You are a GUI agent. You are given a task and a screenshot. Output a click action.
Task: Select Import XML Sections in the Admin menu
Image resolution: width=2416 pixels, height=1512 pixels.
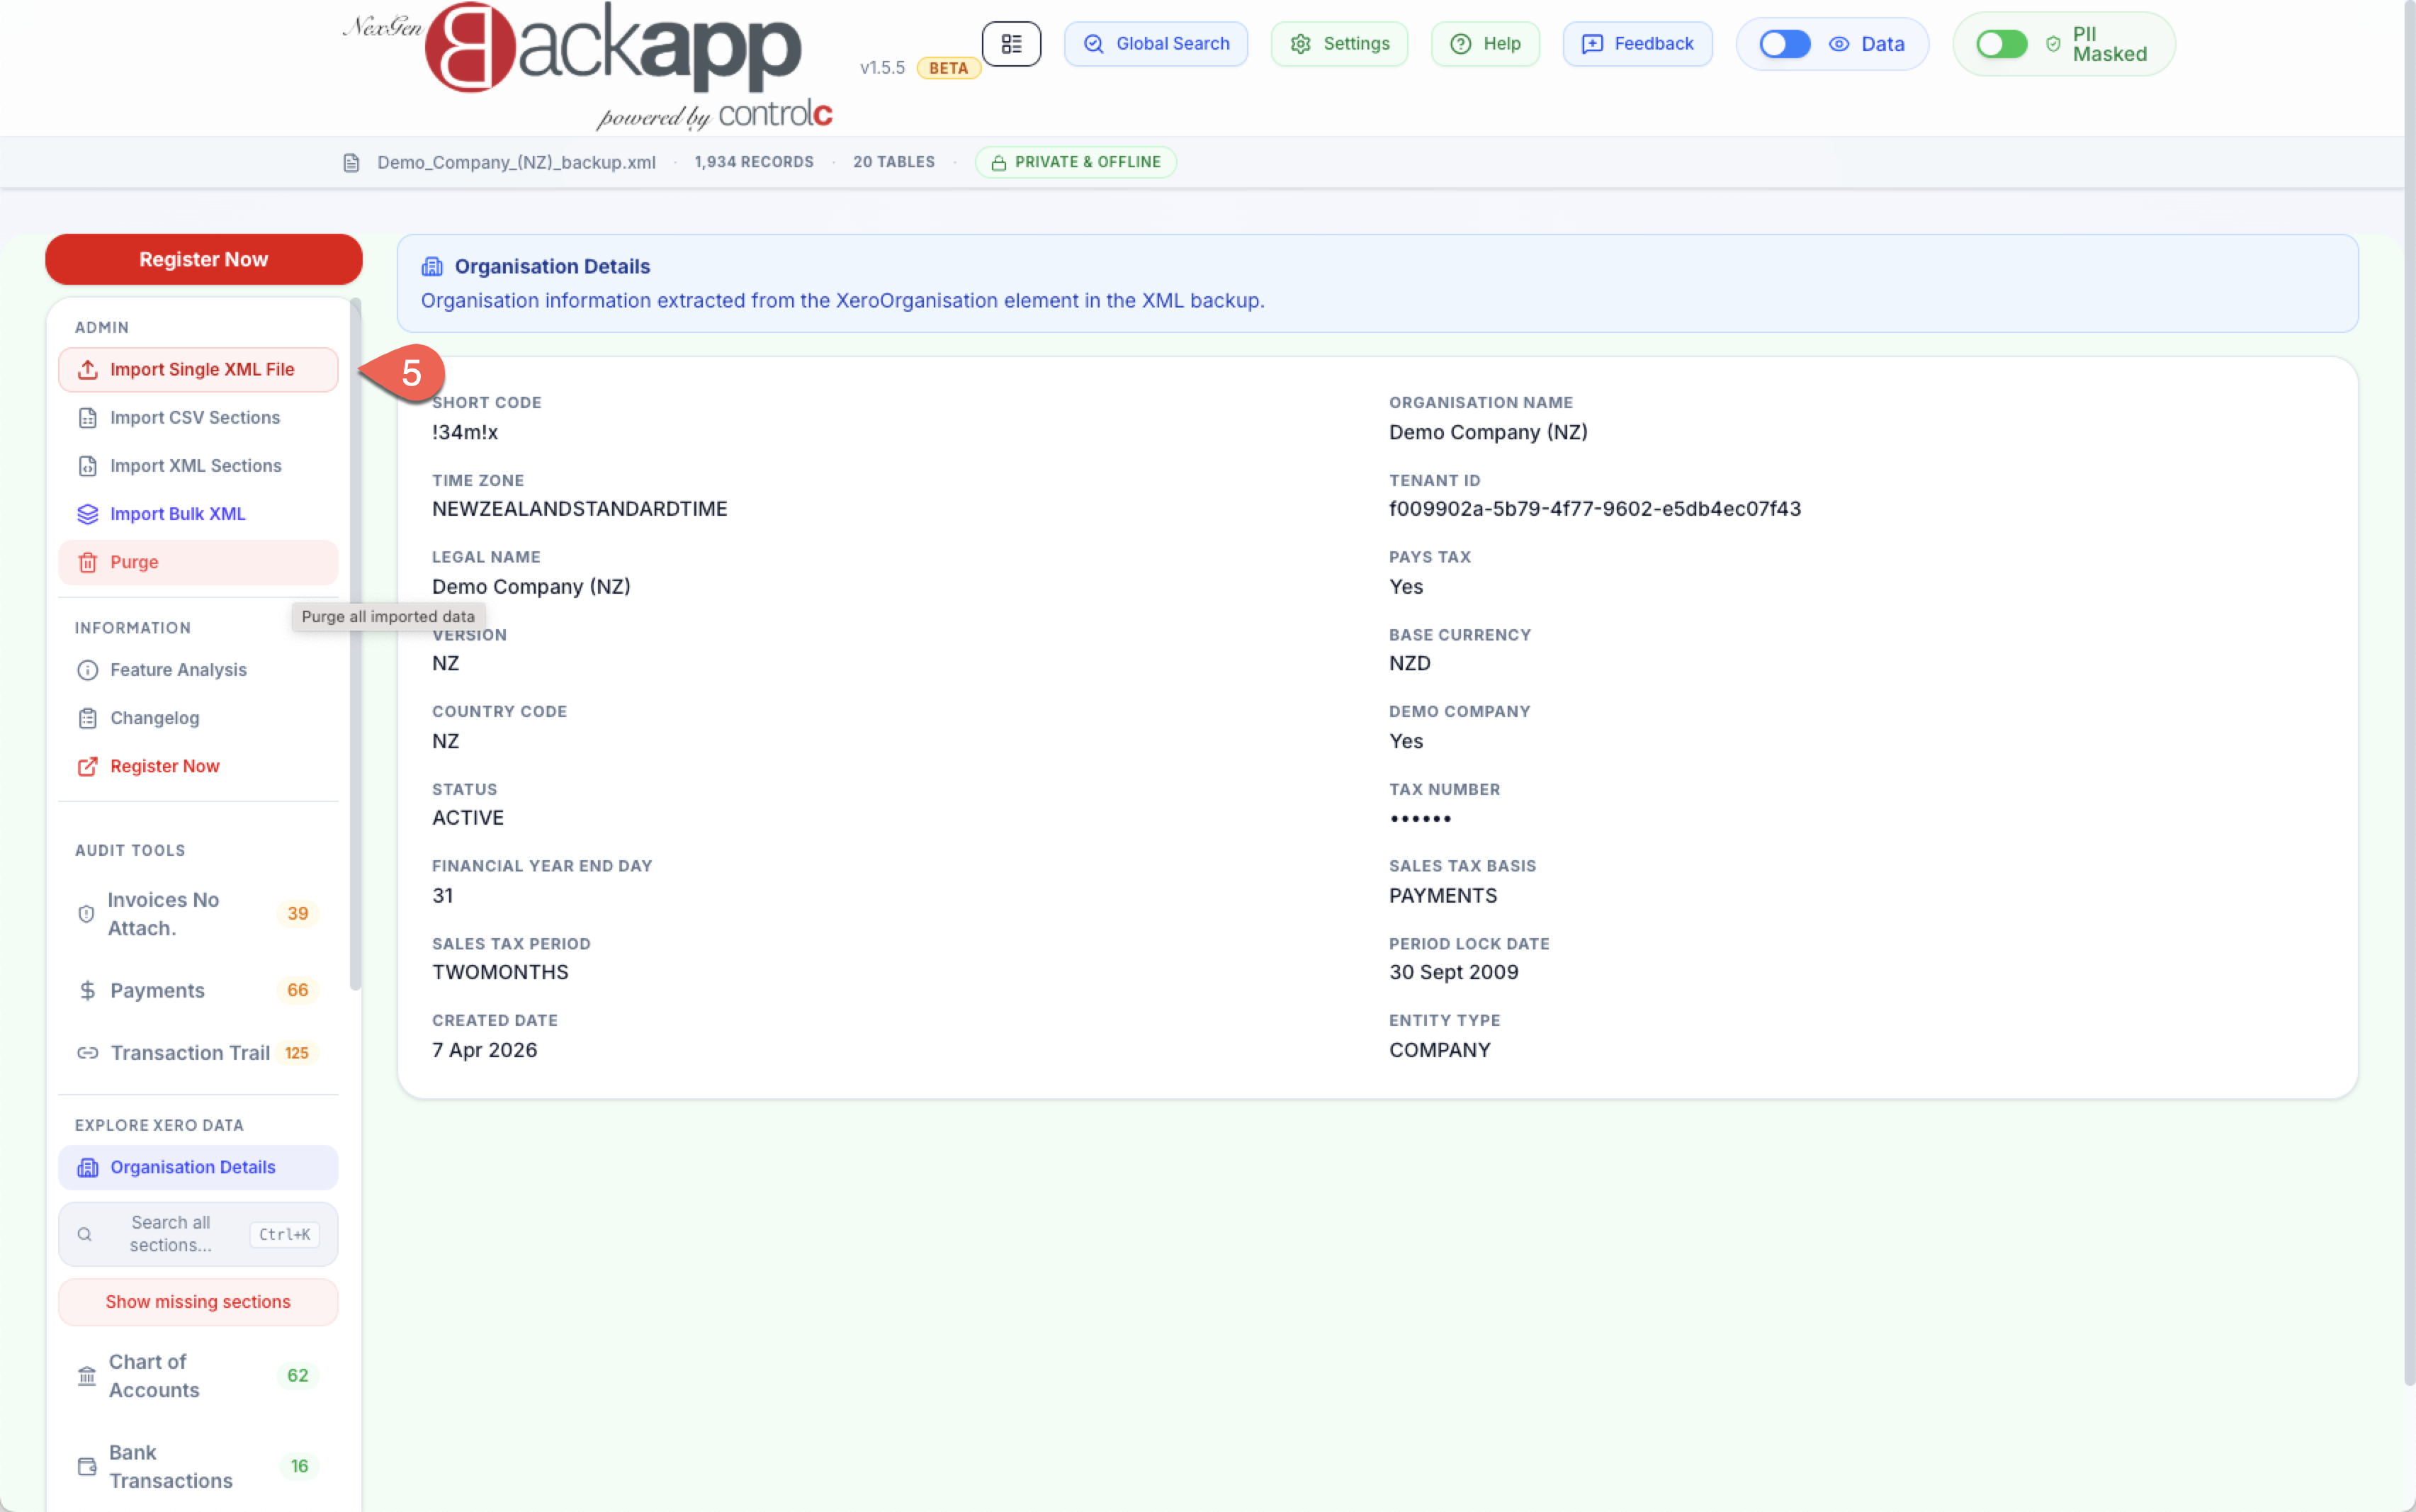(x=196, y=466)
